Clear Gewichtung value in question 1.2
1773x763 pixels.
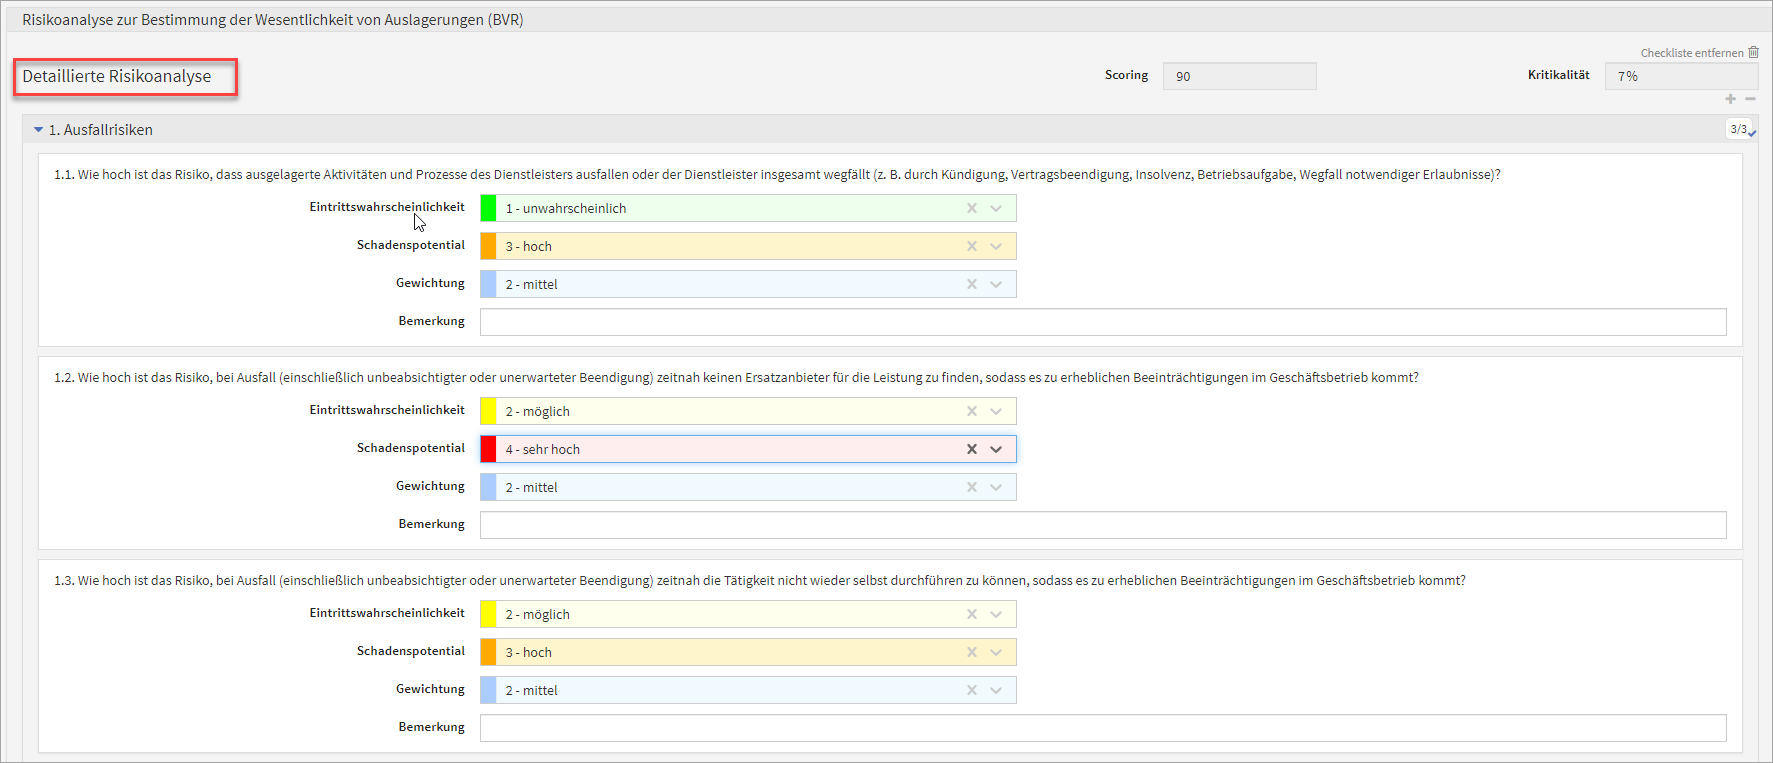(x=971, y=487)
